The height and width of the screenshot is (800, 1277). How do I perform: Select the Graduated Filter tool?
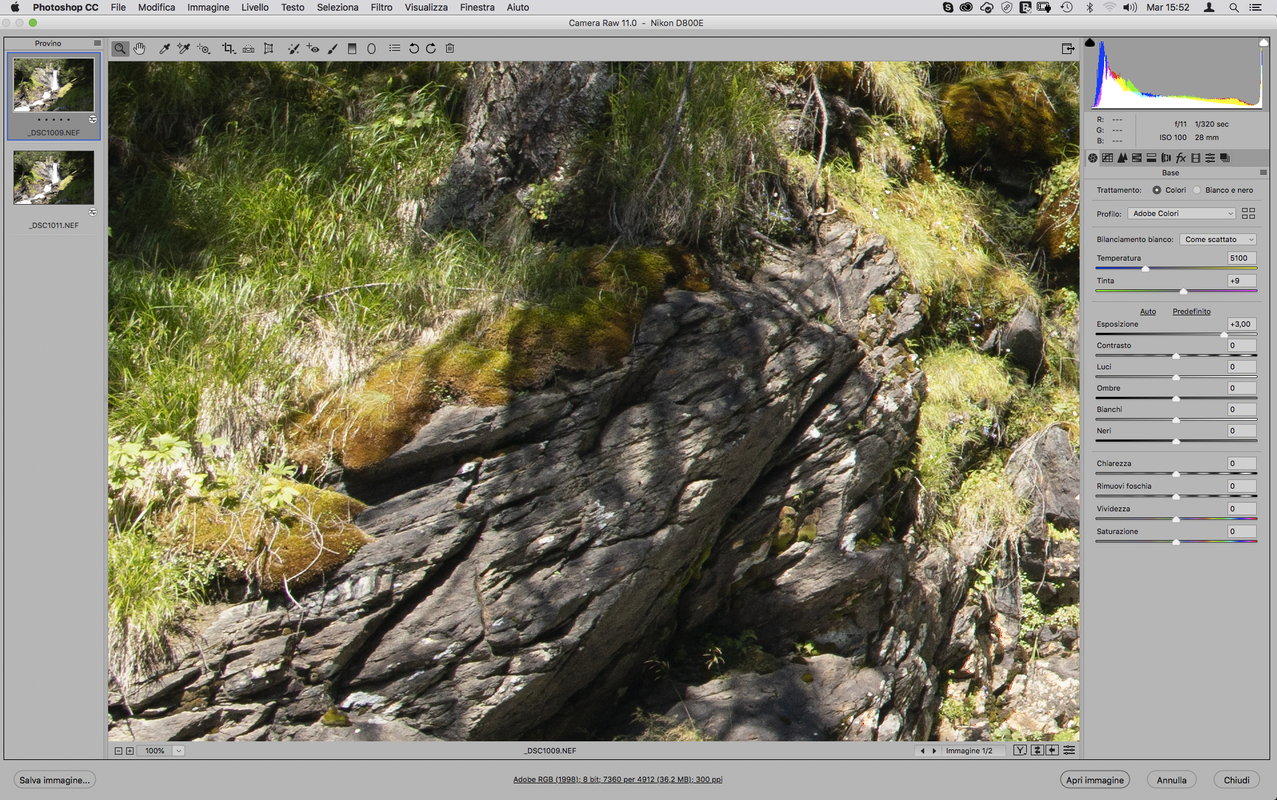click(x=351, y=48)
